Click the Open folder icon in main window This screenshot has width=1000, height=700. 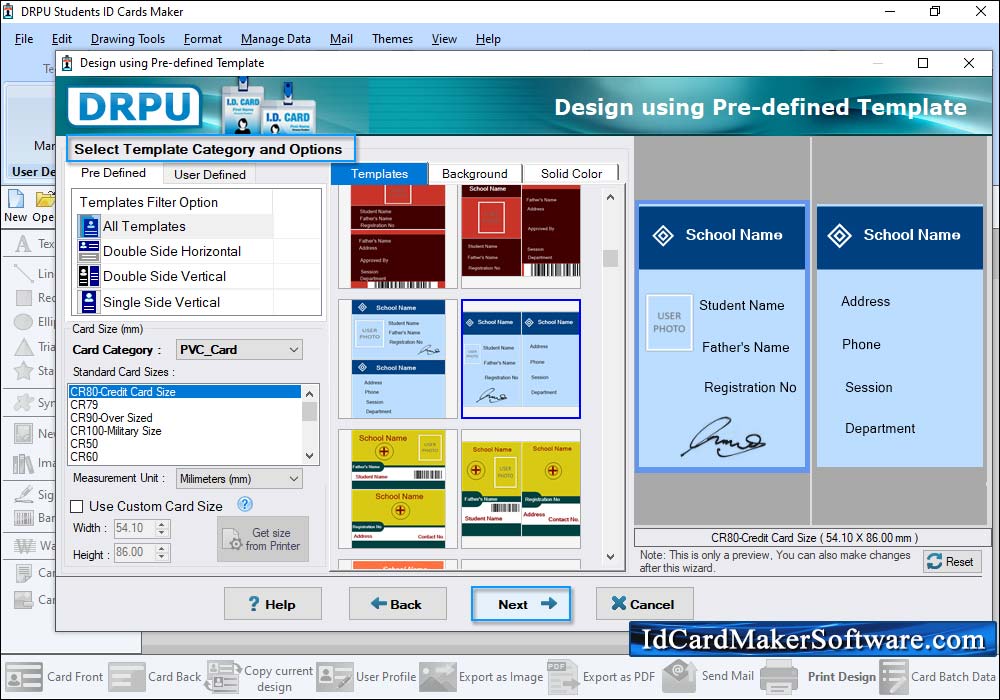coord(45,199)
